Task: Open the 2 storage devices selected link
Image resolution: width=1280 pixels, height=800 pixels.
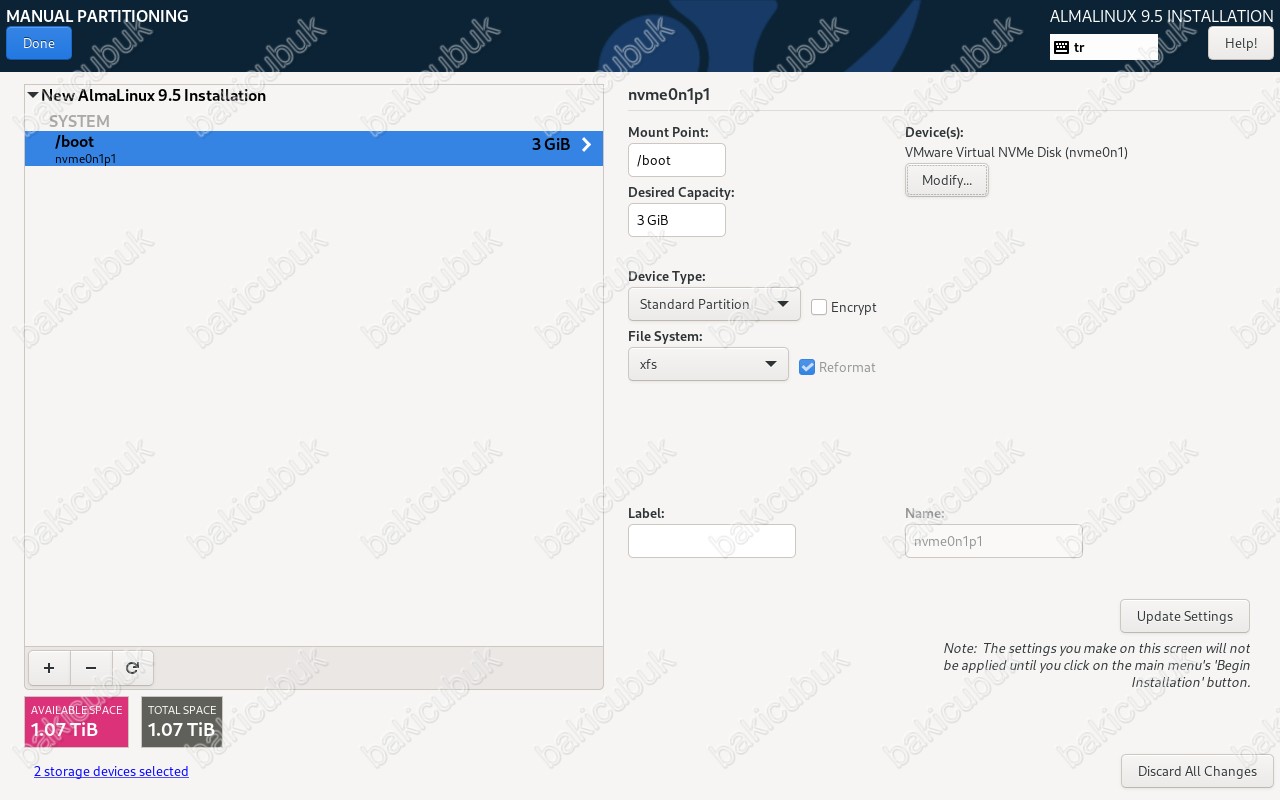Action: tap(111, 771)
